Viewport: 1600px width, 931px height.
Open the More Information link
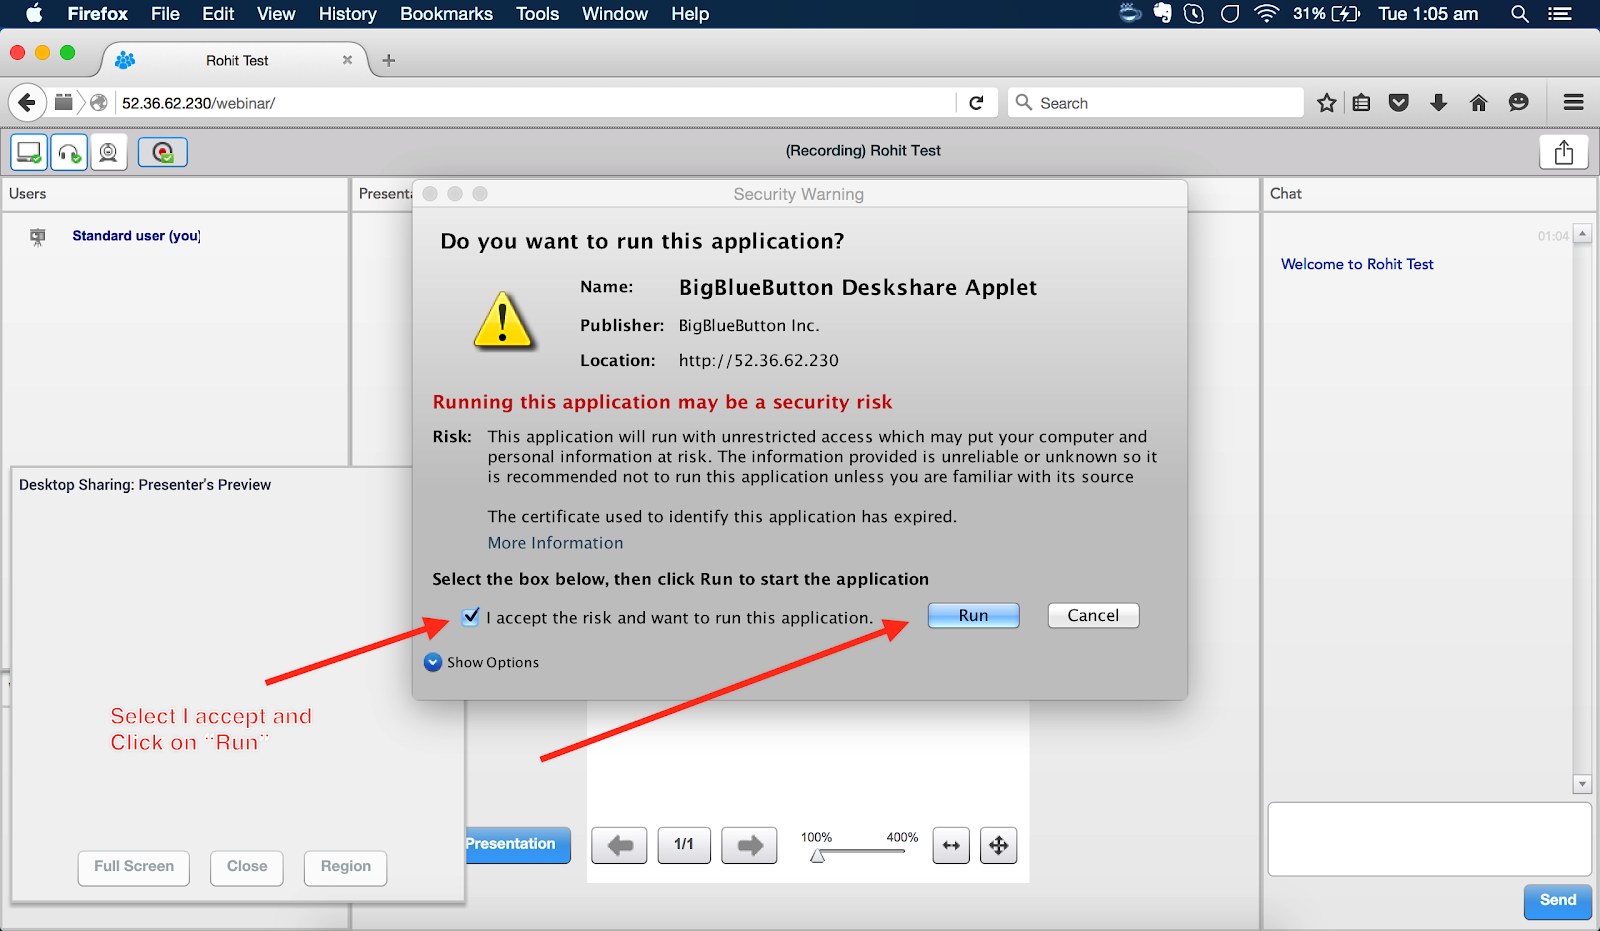tap(555, 543)
